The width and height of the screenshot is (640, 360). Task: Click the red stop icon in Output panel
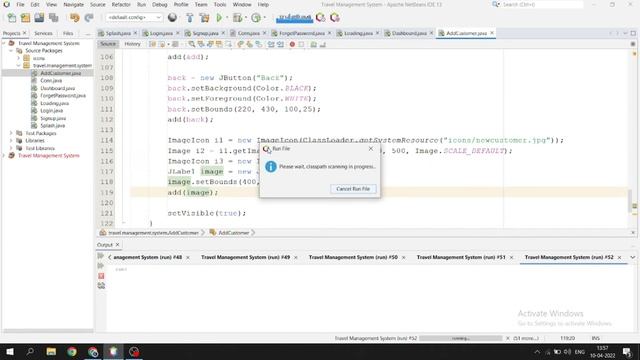pyautogui.click(x=101, y=276)
